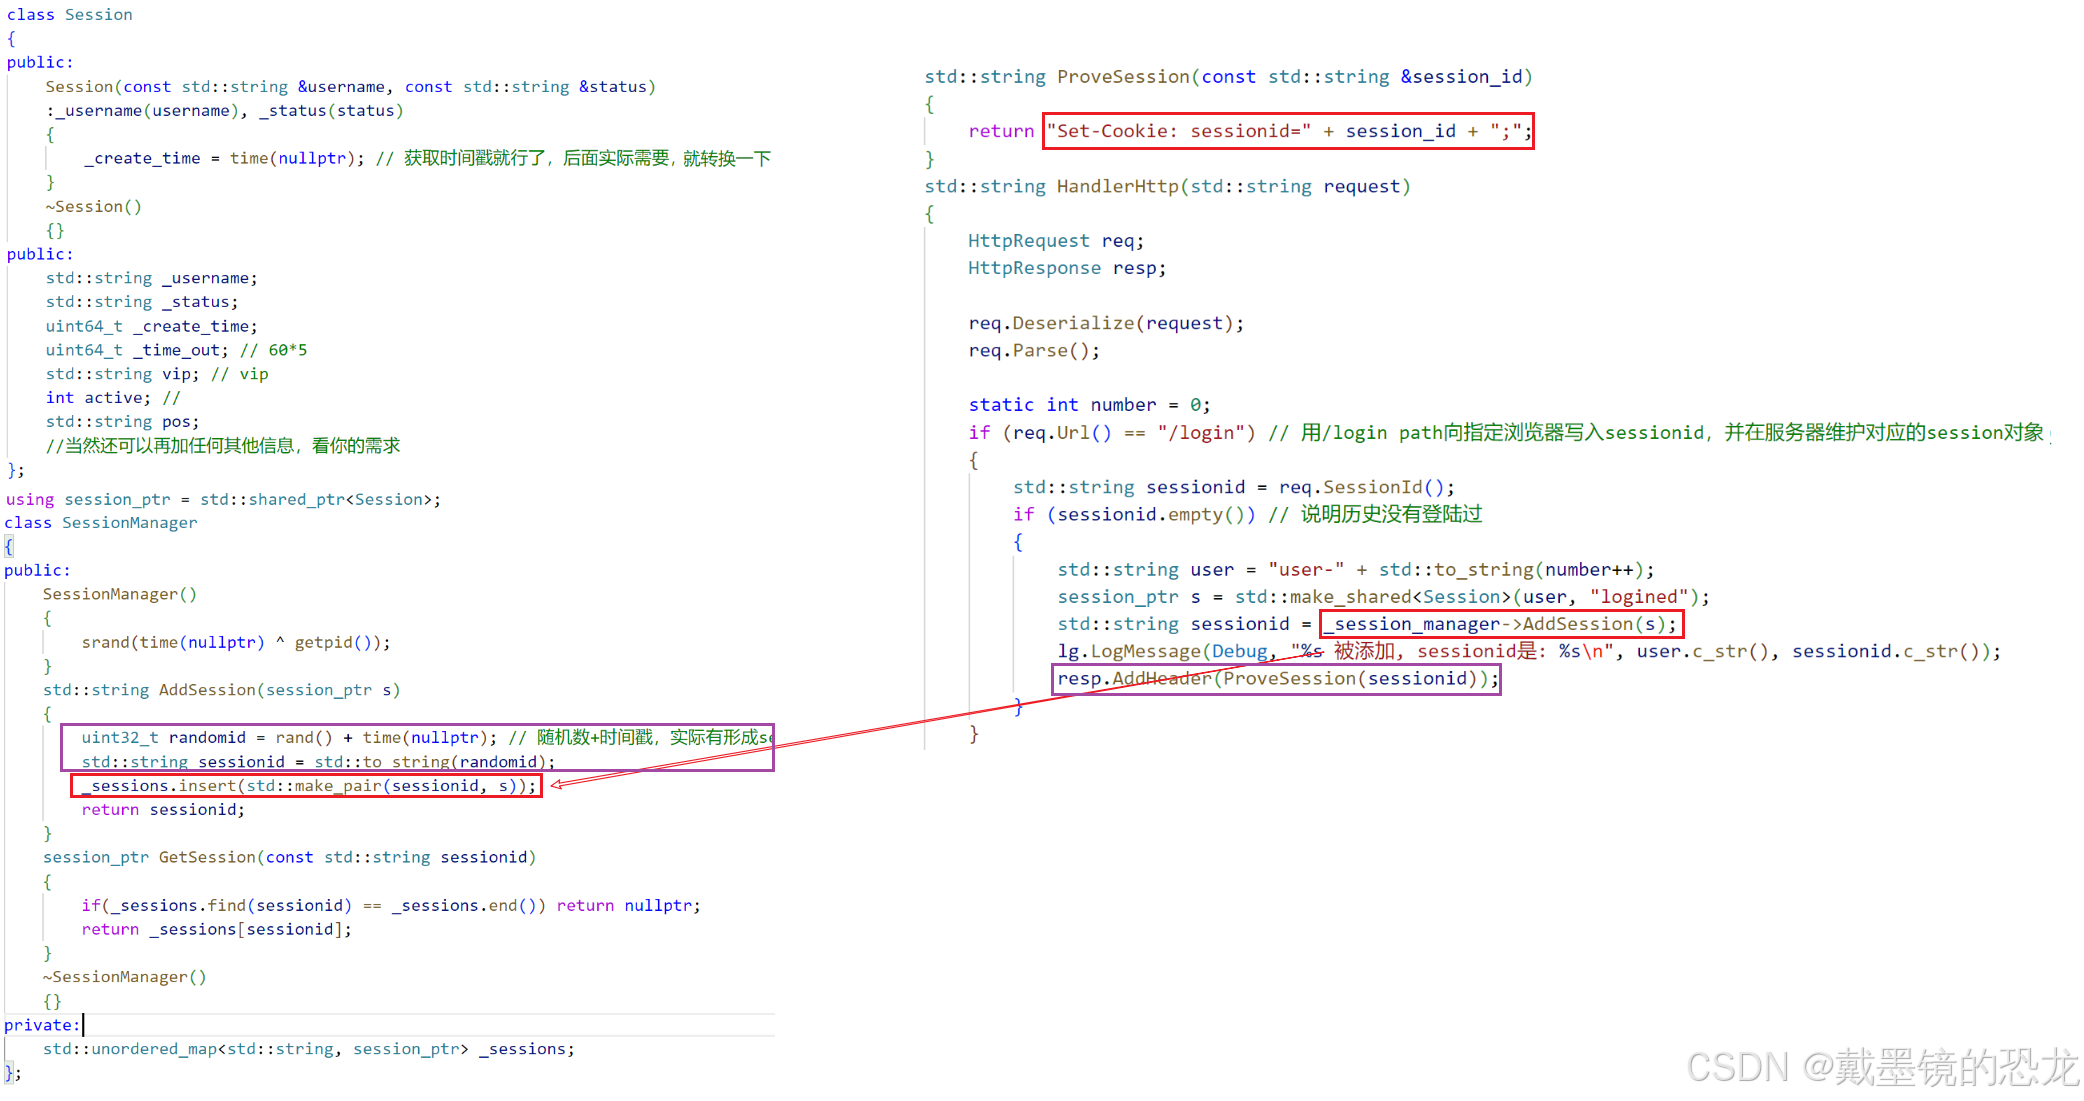Click 'static int number = 0;' line
This screenshot has height=1101, width=2084.
(1089, 405)
